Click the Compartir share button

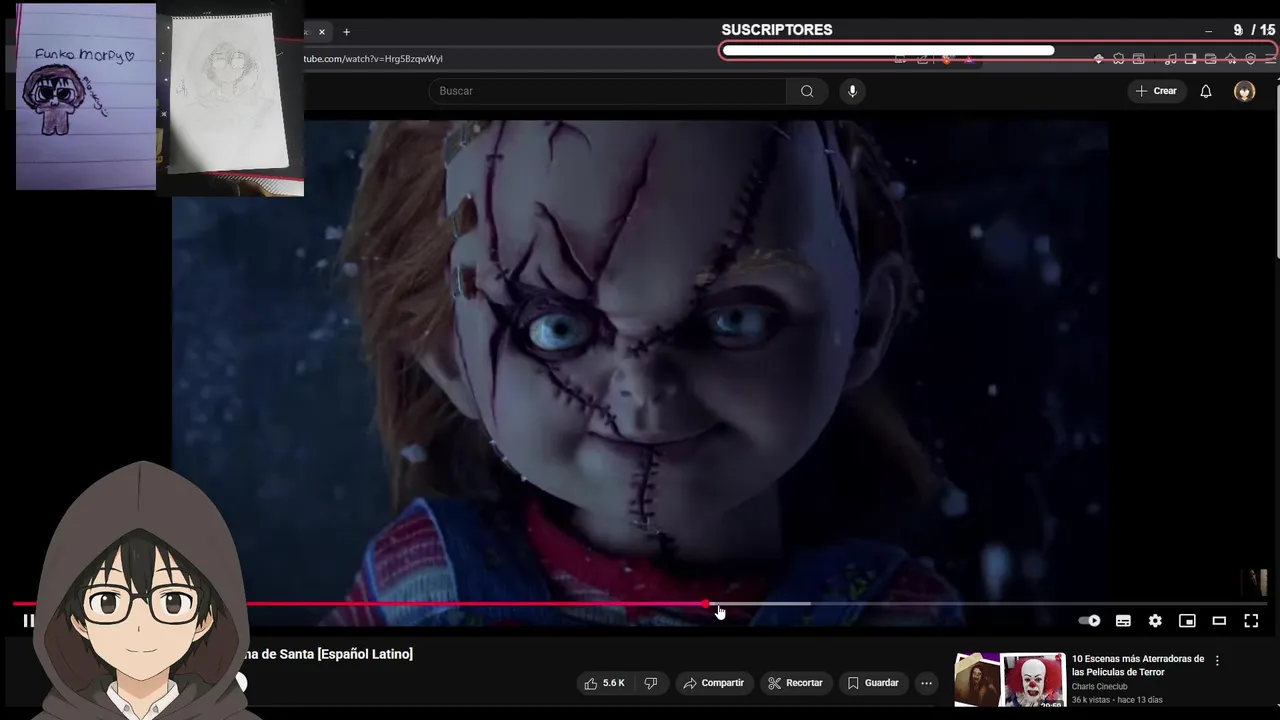[714, 683]
